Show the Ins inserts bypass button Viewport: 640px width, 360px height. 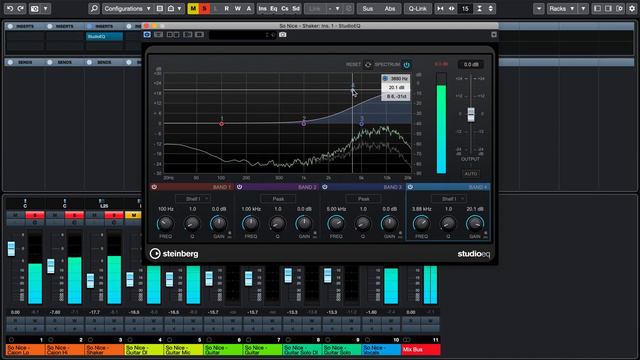pos(262,8)
